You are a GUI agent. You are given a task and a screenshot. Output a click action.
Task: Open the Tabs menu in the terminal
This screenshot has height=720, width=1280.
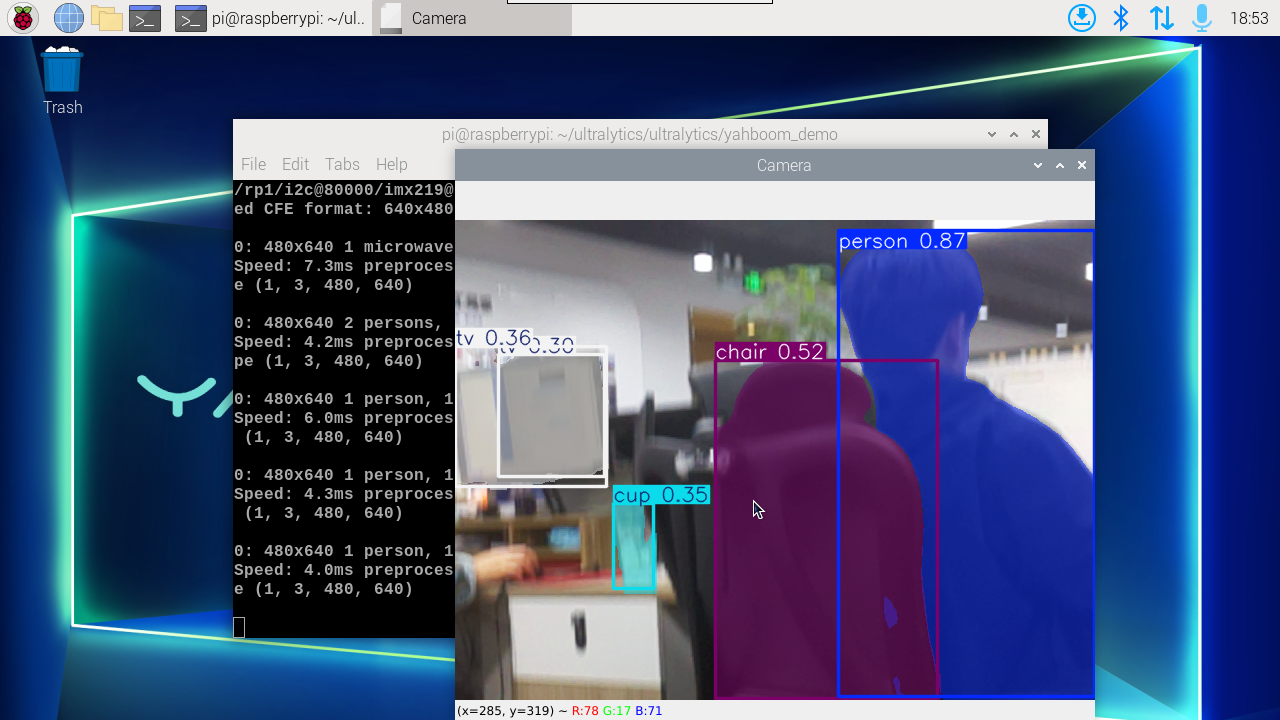(x=342, y=164)
